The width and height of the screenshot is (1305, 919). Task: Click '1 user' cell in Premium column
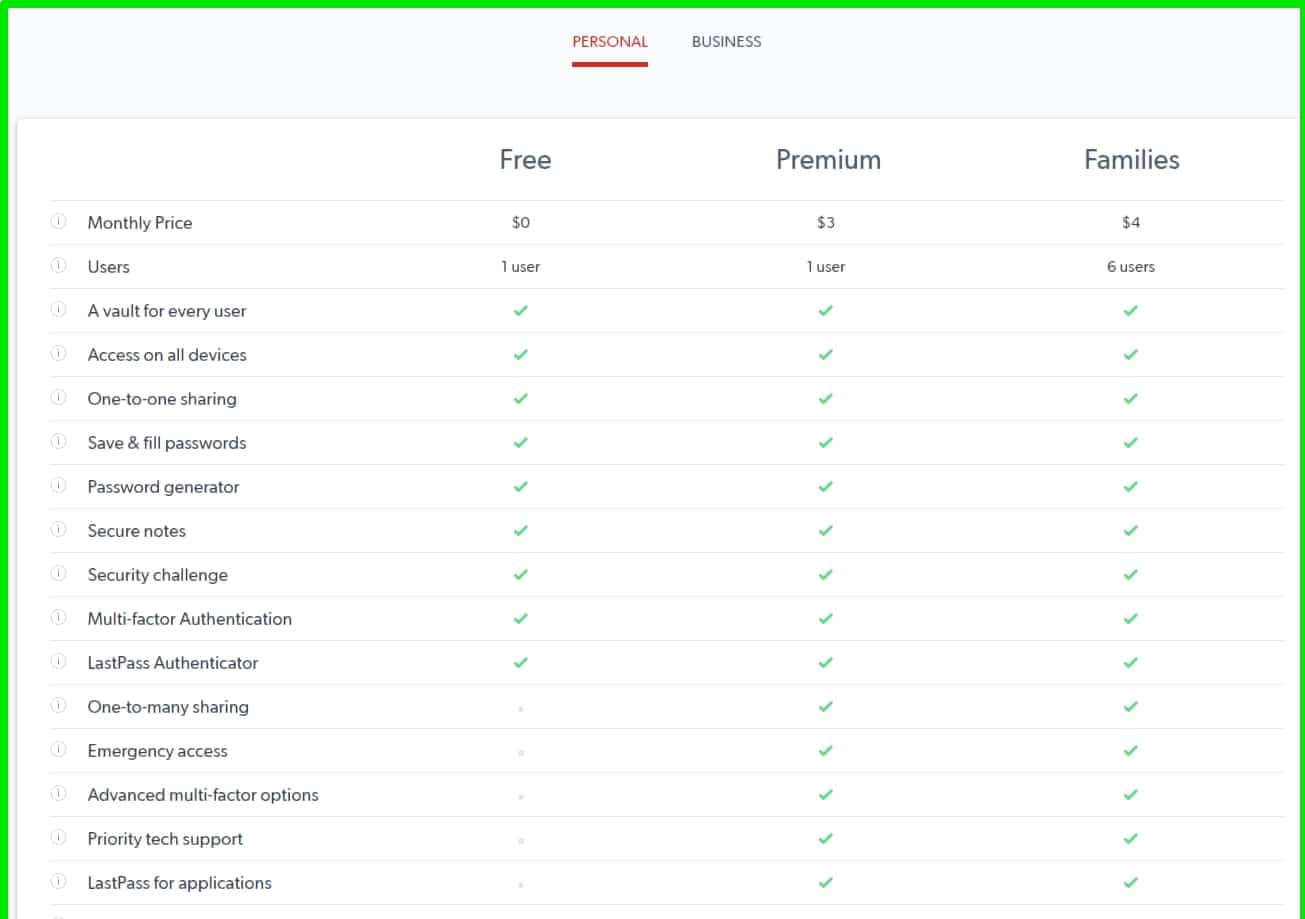826,267
